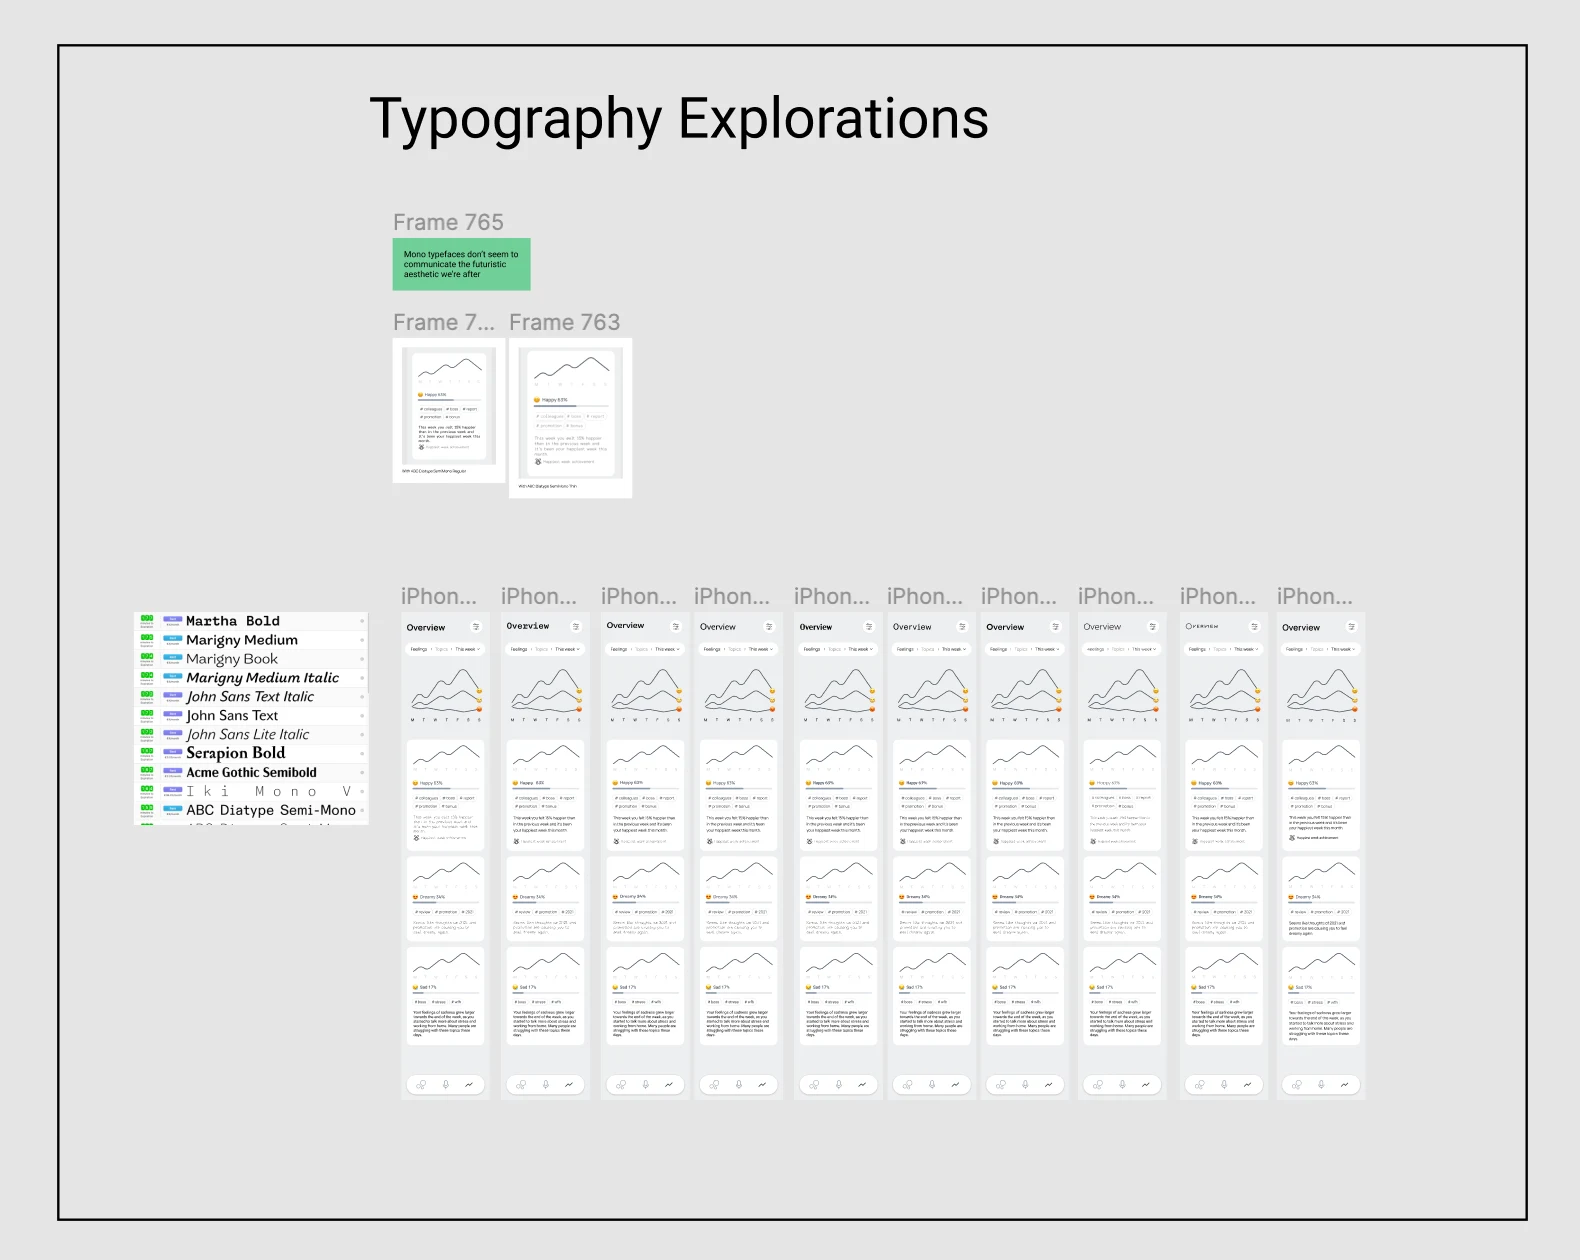Viewport: 1580px width, 1260px height.
Task: Select the Frame 763 label
Action: (565, 322)
